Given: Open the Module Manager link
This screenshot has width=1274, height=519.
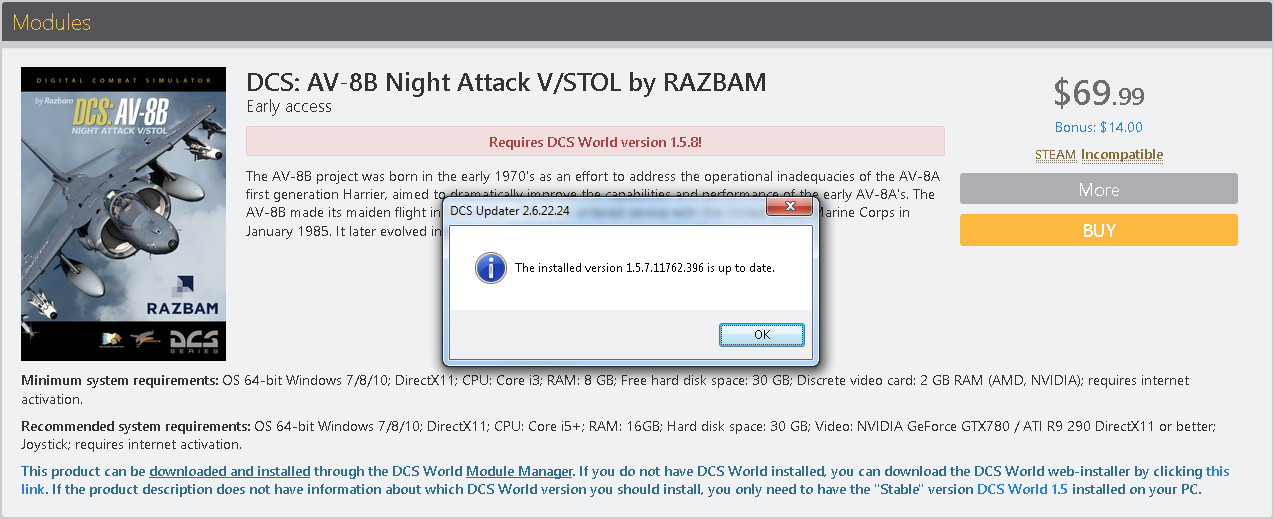Looking at the screenshot, I should 519,471.
